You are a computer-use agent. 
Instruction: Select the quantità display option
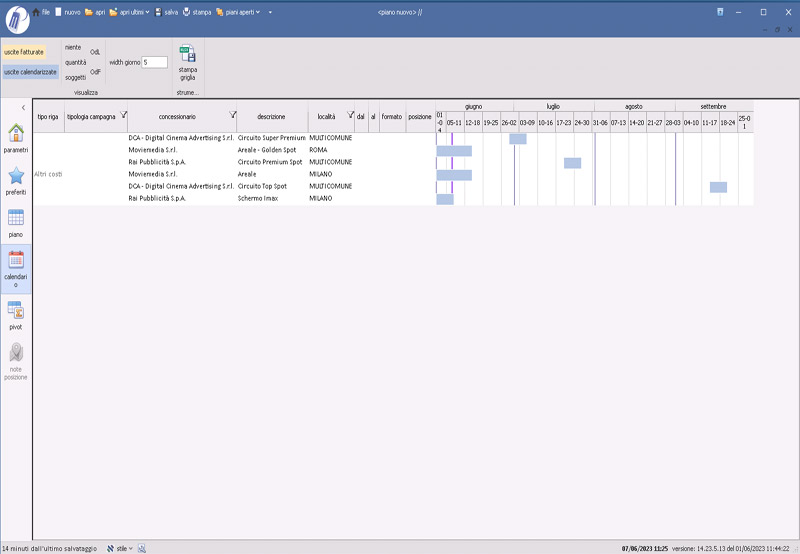[75, 62]
